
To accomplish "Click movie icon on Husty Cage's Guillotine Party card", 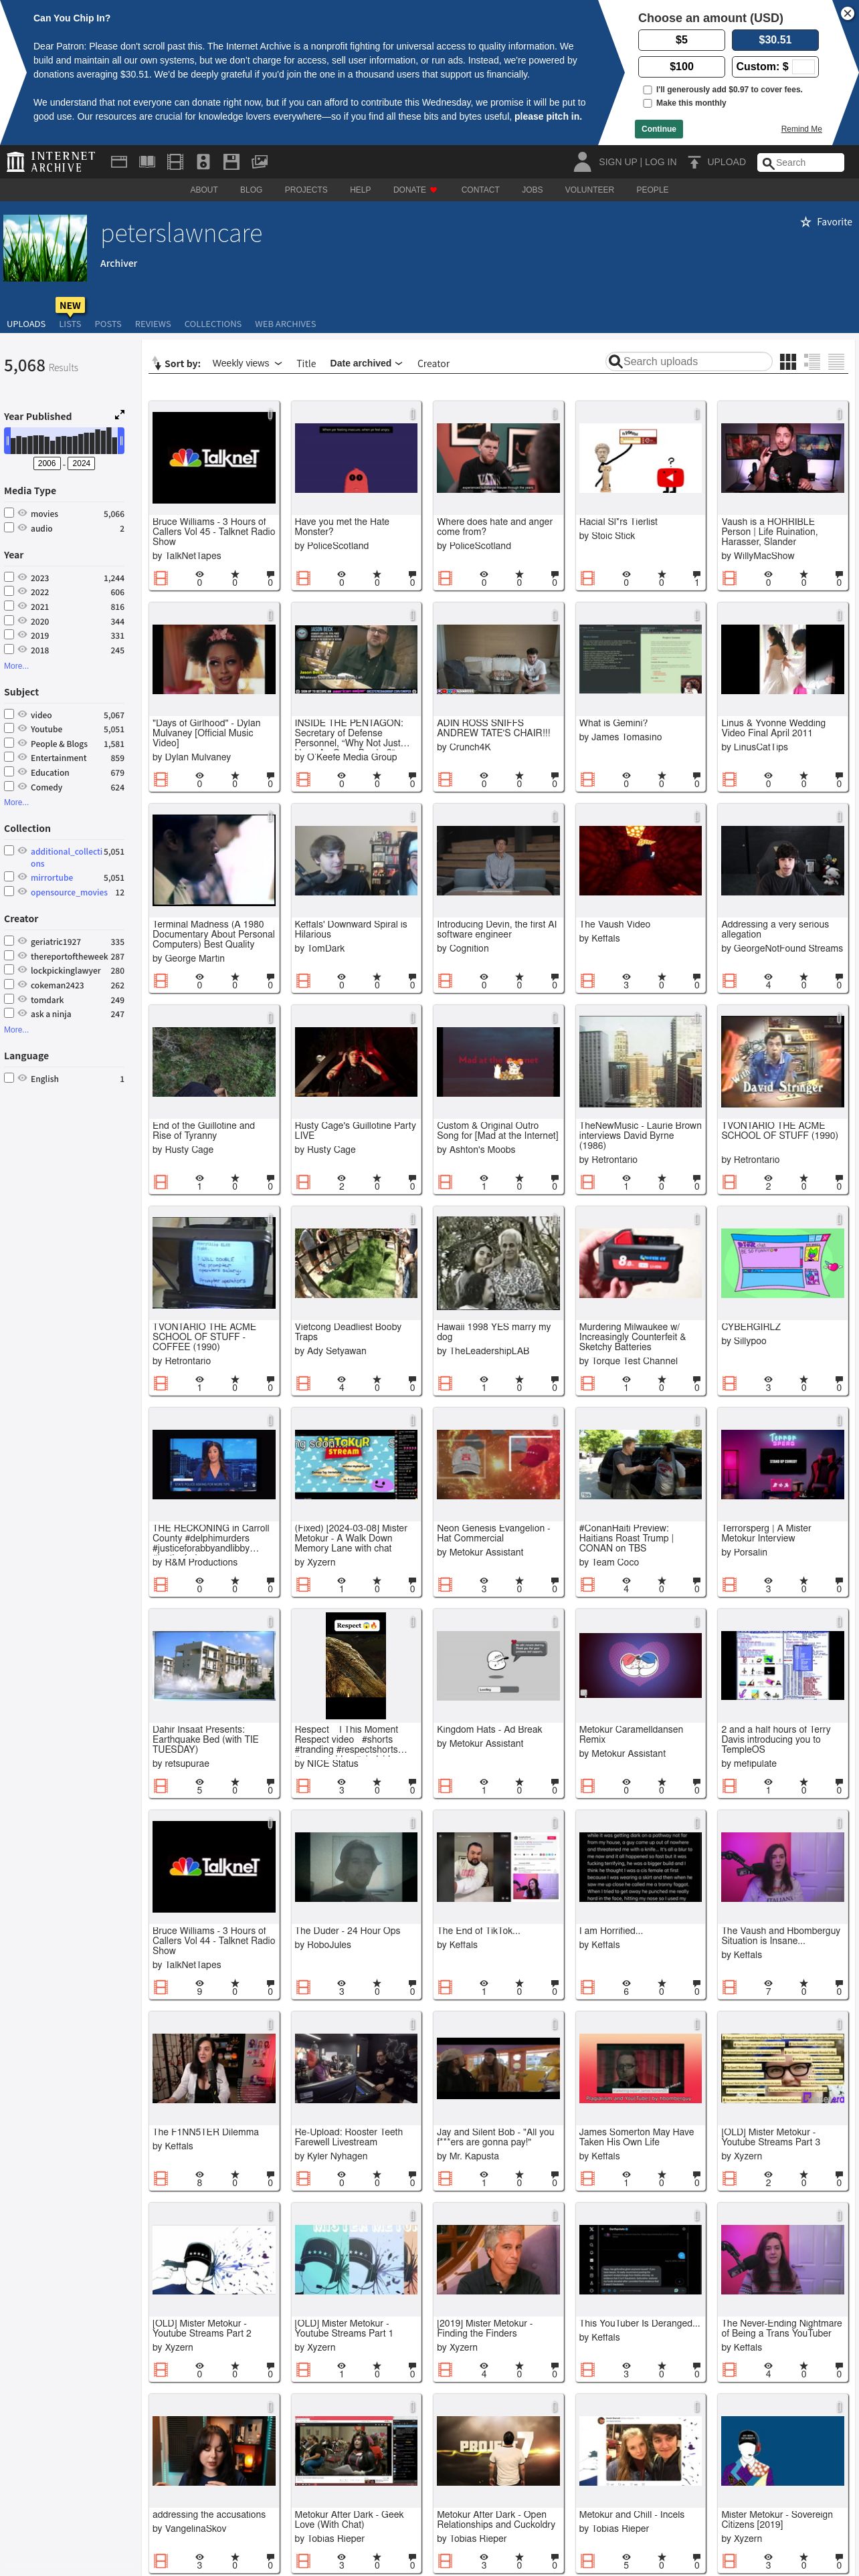I will 303,1182.
